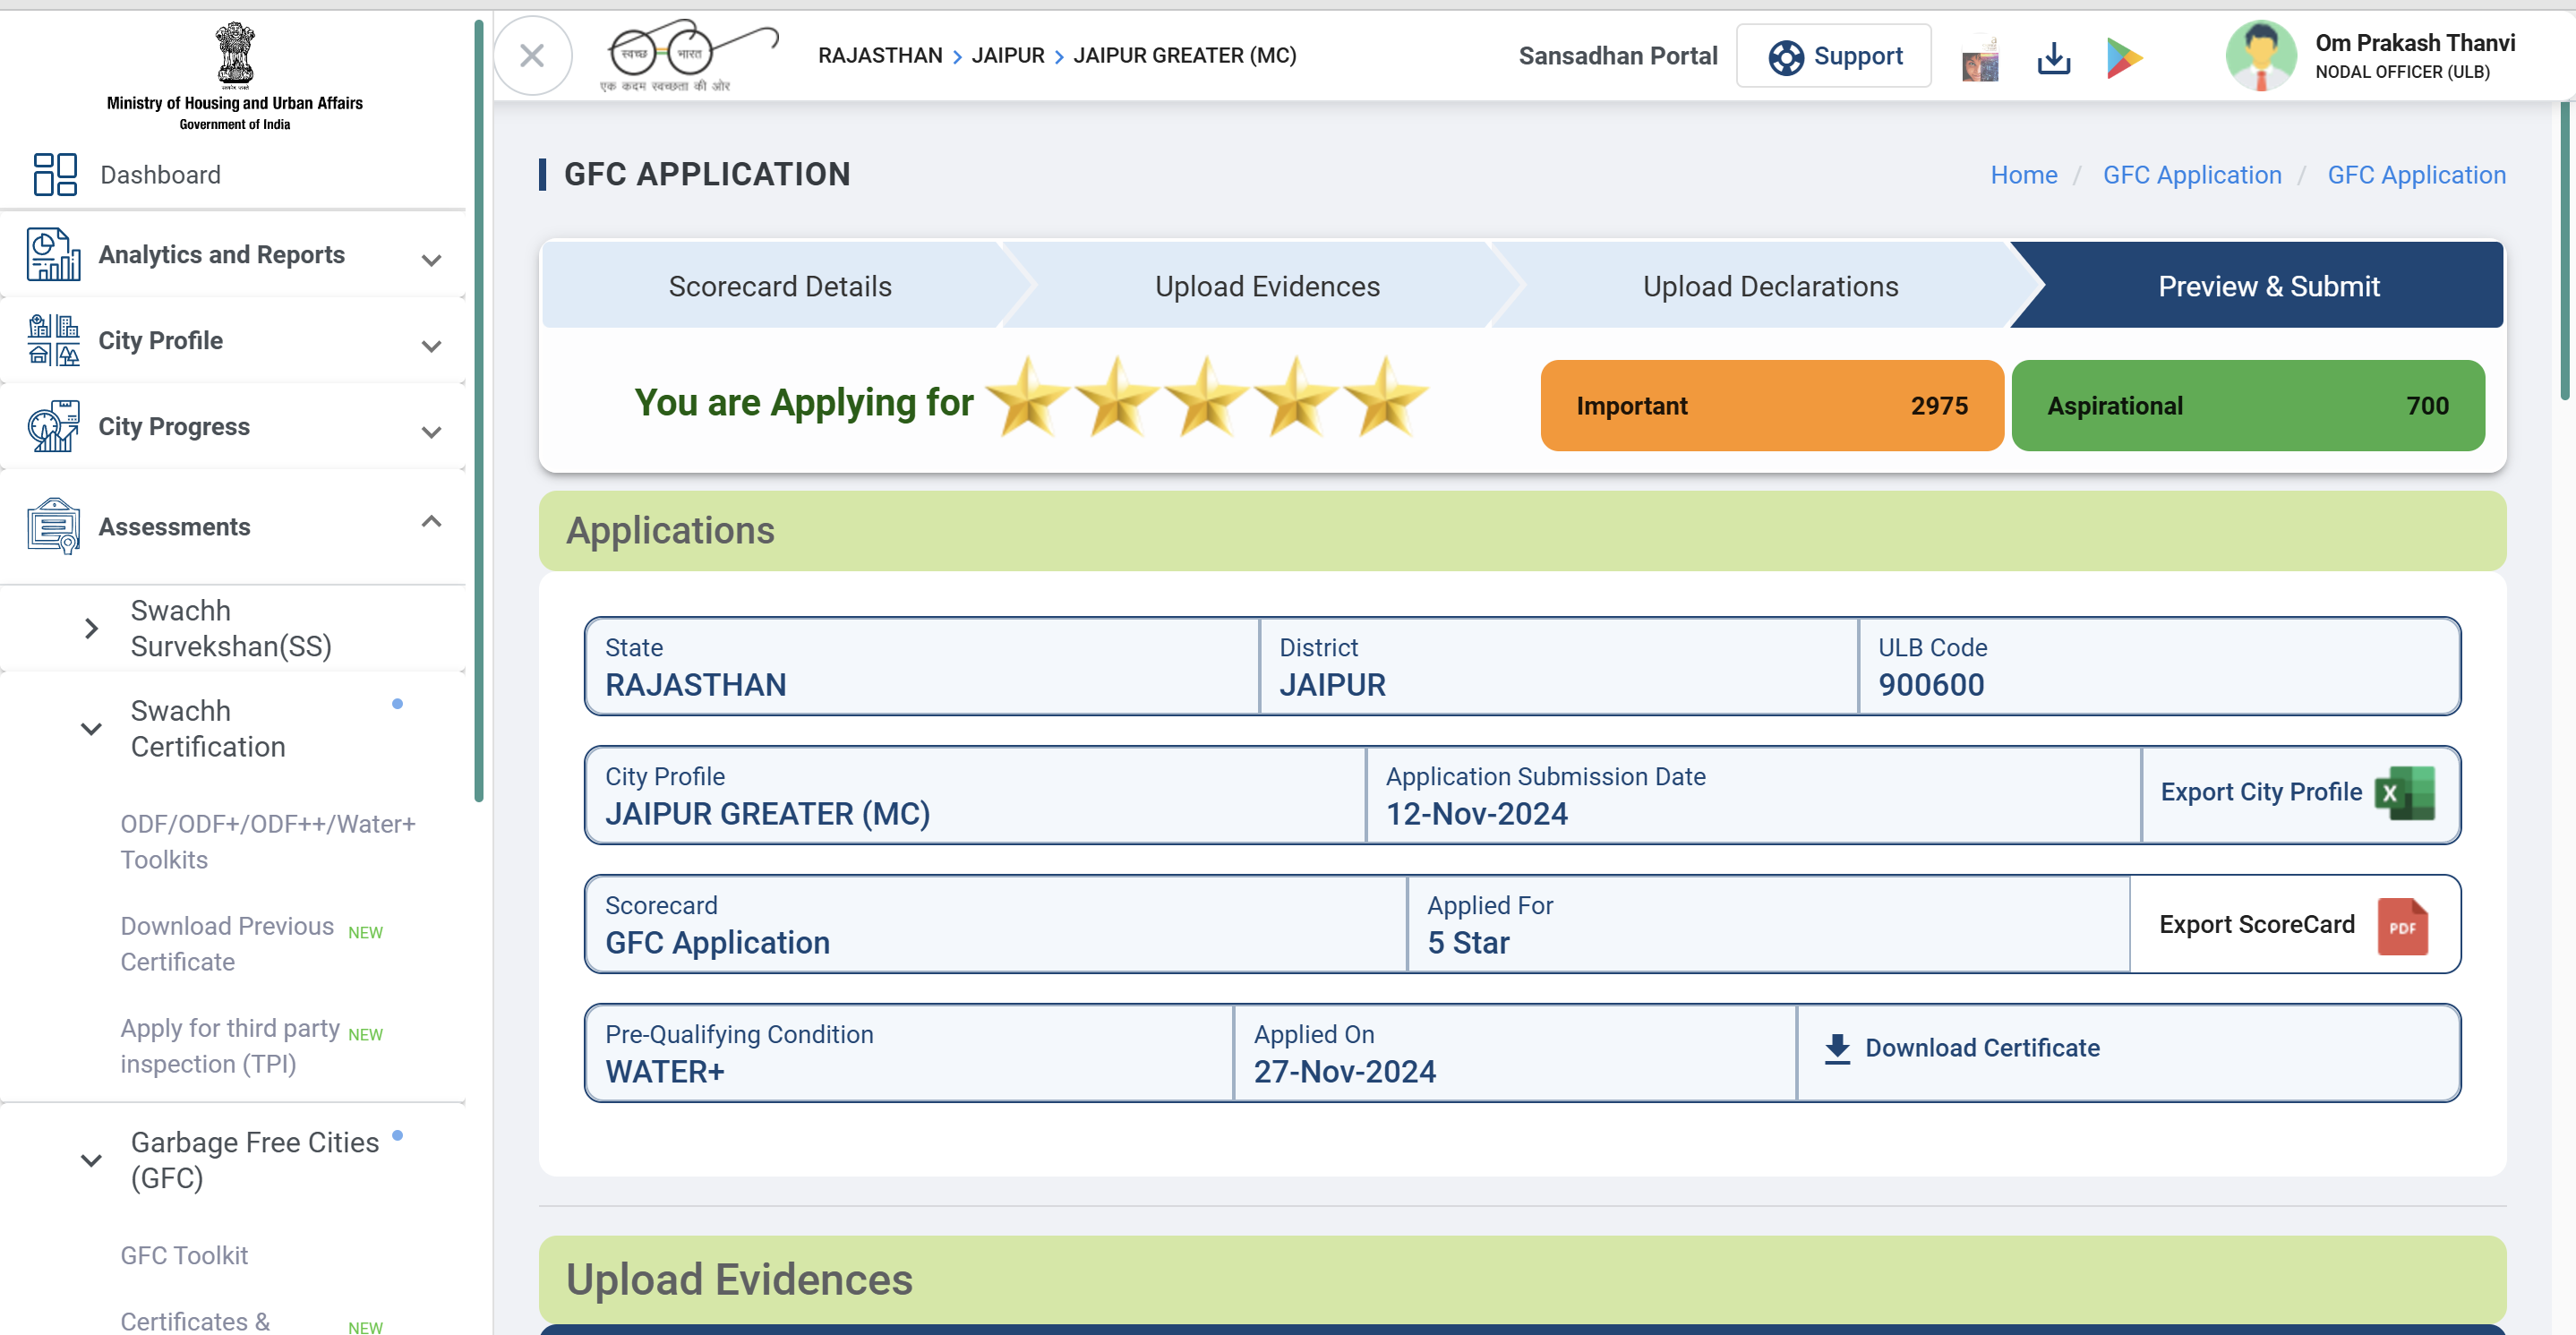2576x1335 pixels.
Task: Click the City Progress gauge icon
Action: pyautogui.click(x=54, y=426)
